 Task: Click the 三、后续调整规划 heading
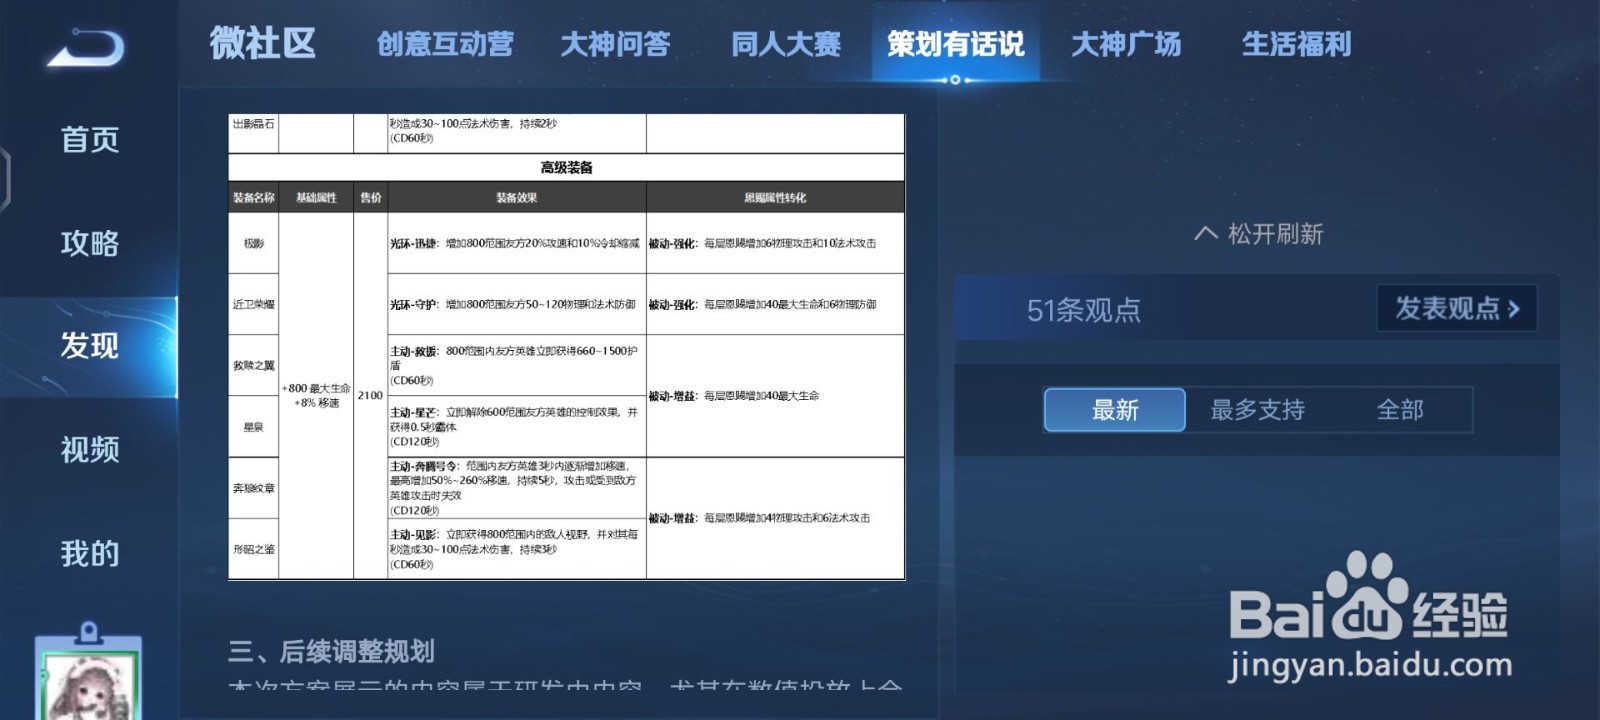point(332,652)
